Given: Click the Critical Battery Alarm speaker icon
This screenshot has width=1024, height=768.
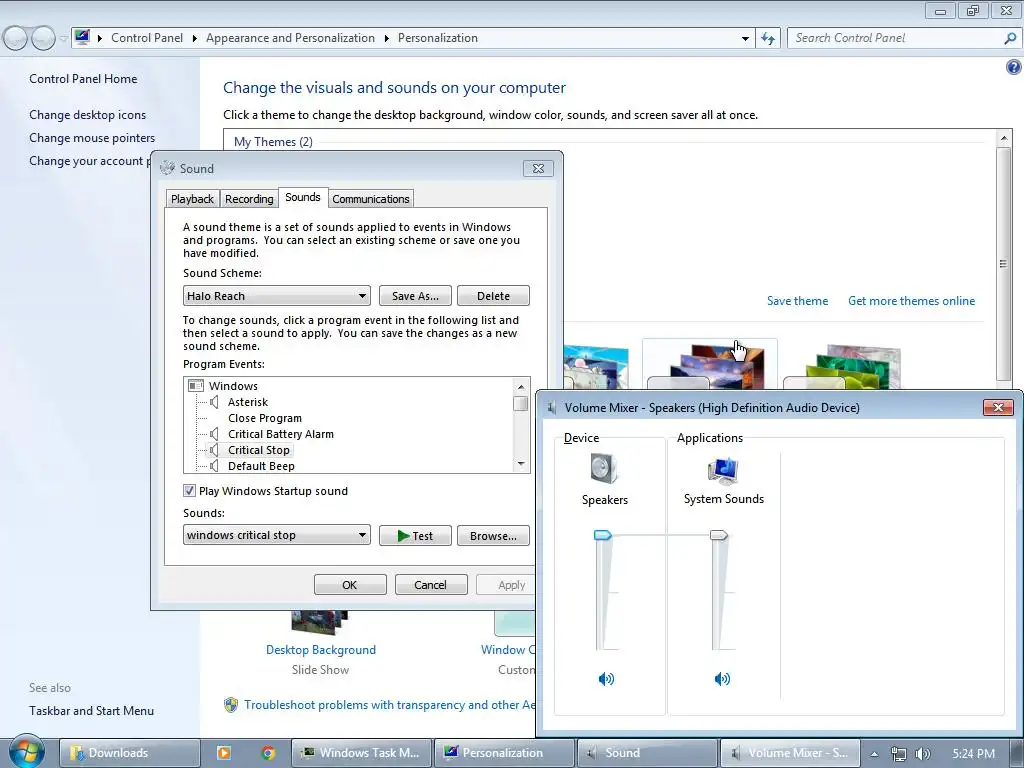Looking at the screenshot, I should point(214,434).
